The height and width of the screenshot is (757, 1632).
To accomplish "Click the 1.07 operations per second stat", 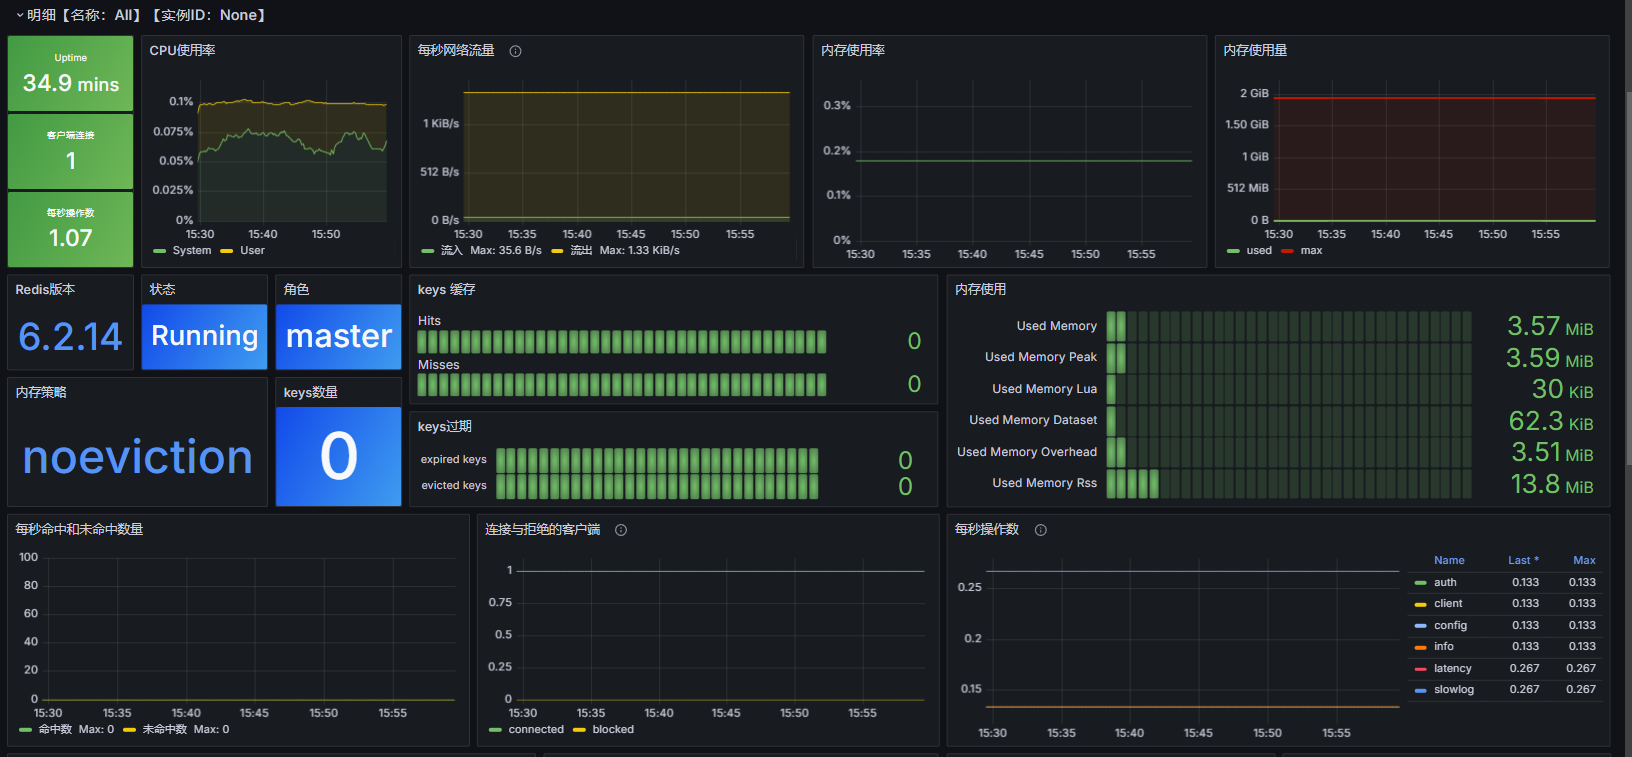I will click(x=71, y=230).
